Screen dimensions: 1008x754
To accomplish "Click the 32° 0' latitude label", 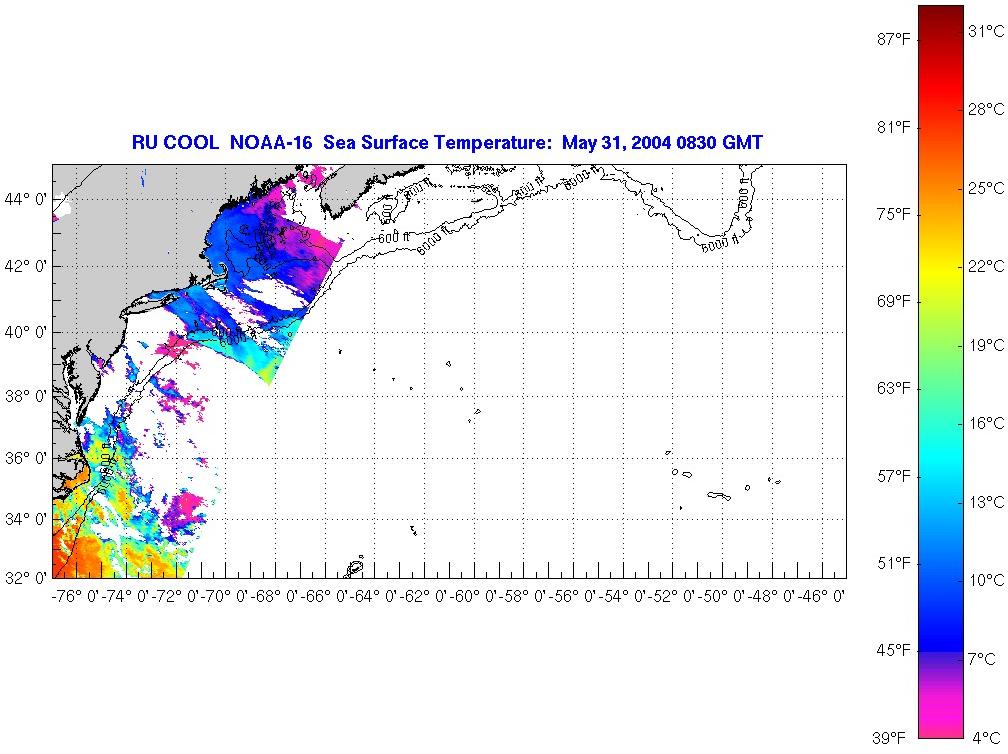I will click(x=26, y=578).
